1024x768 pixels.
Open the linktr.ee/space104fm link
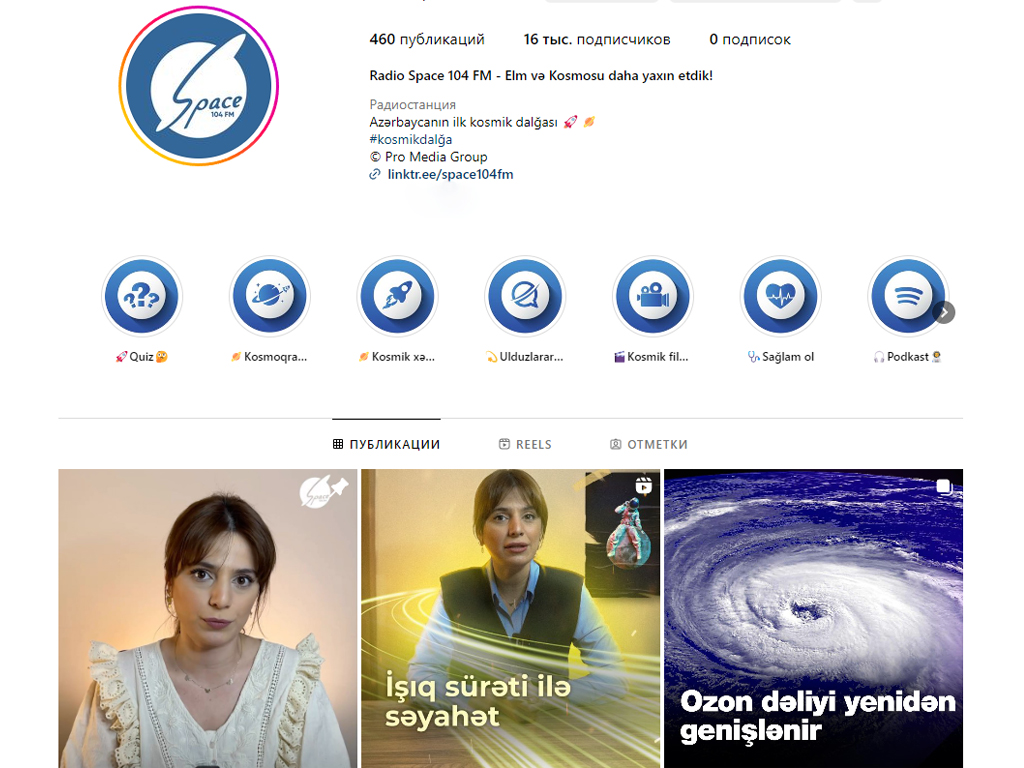450,174
